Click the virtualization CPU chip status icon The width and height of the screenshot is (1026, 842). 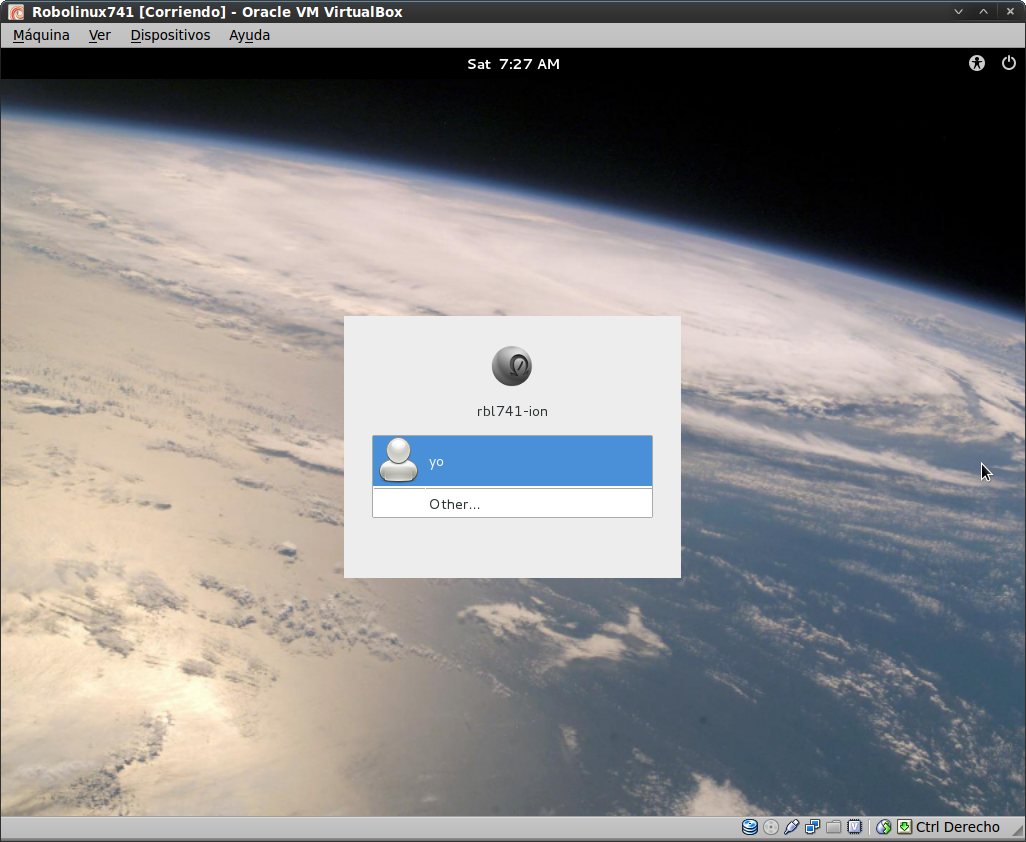point(854,827)
